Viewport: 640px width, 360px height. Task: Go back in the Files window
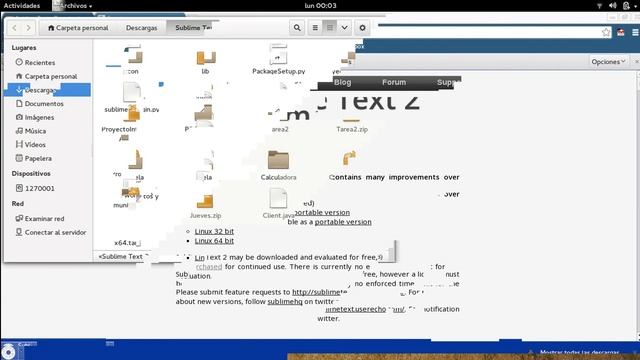coord(15,28)
